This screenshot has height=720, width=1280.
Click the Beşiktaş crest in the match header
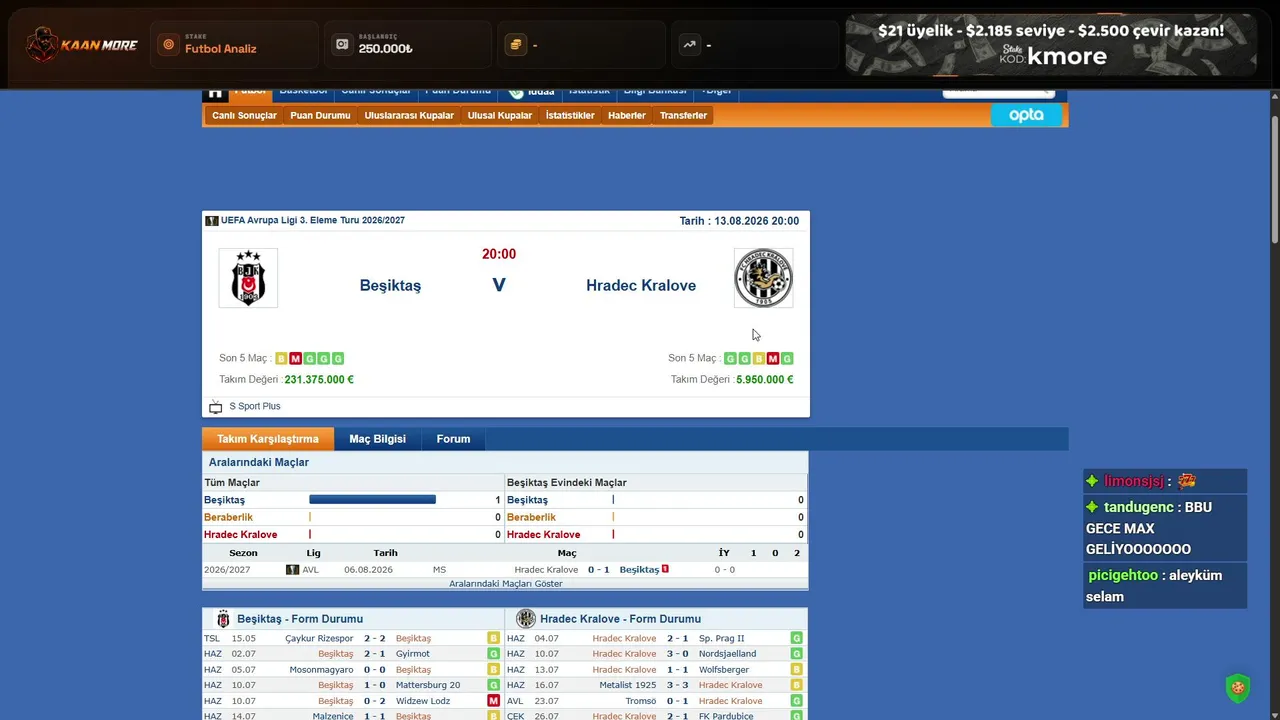(248, 278)
